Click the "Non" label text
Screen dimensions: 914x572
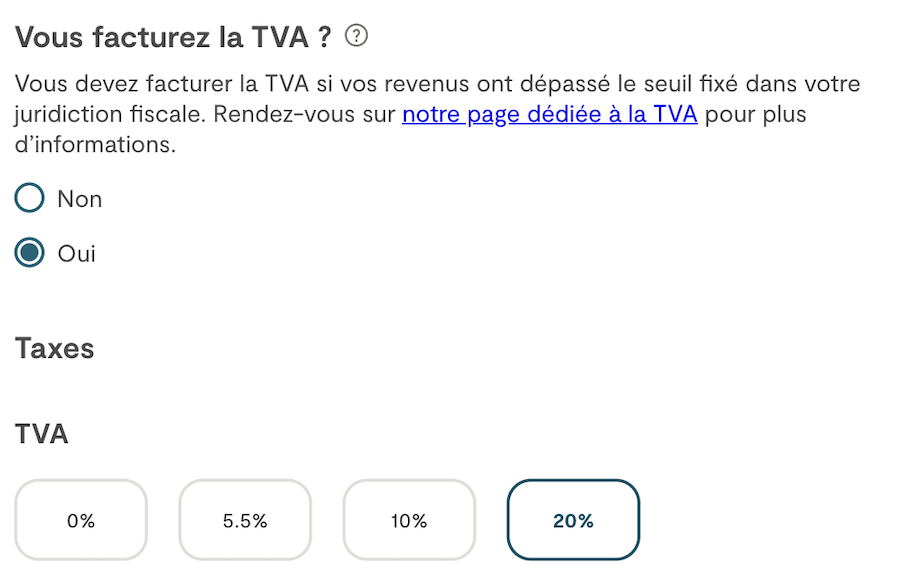point(80,199)
